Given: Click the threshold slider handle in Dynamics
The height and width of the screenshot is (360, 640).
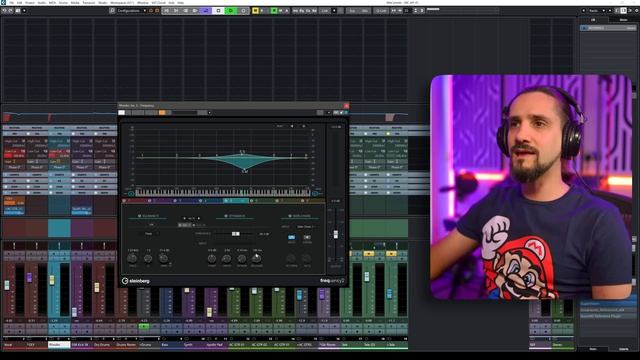Looking at the screenshot, I should pos(236,234).
